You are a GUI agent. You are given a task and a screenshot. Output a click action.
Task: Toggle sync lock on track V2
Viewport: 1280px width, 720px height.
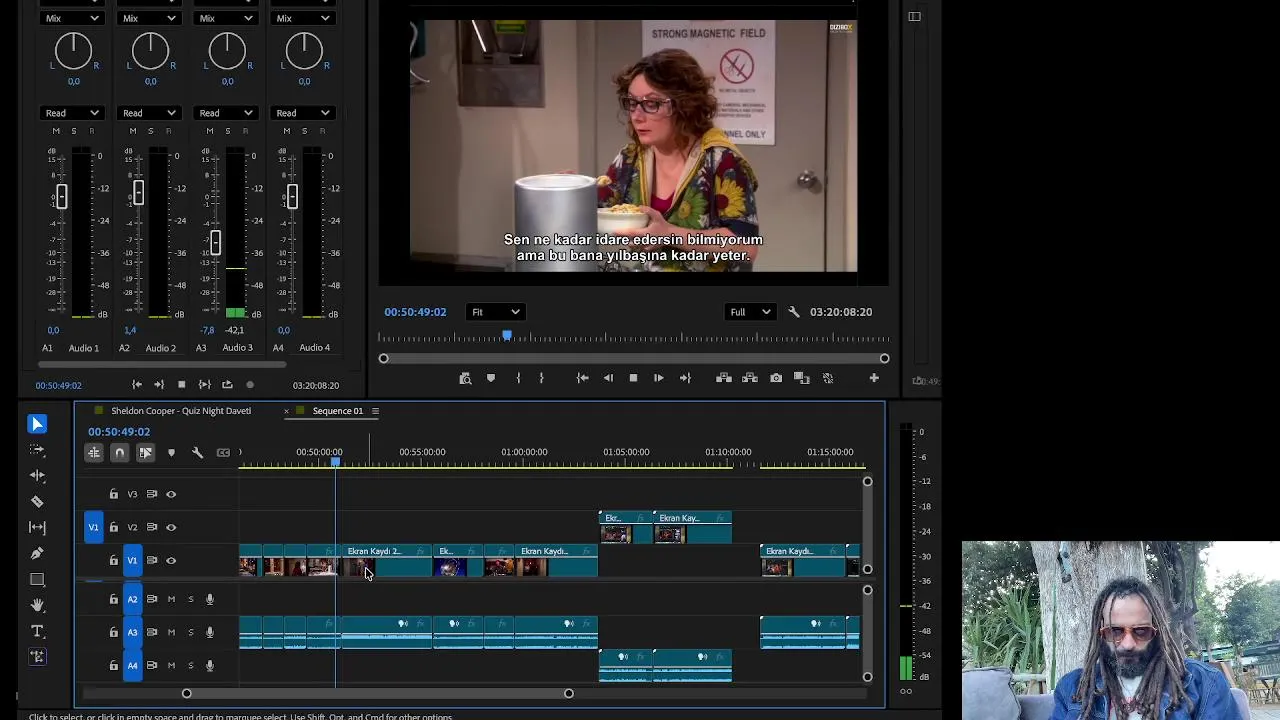pyautogui.click(x=152, y=527)
